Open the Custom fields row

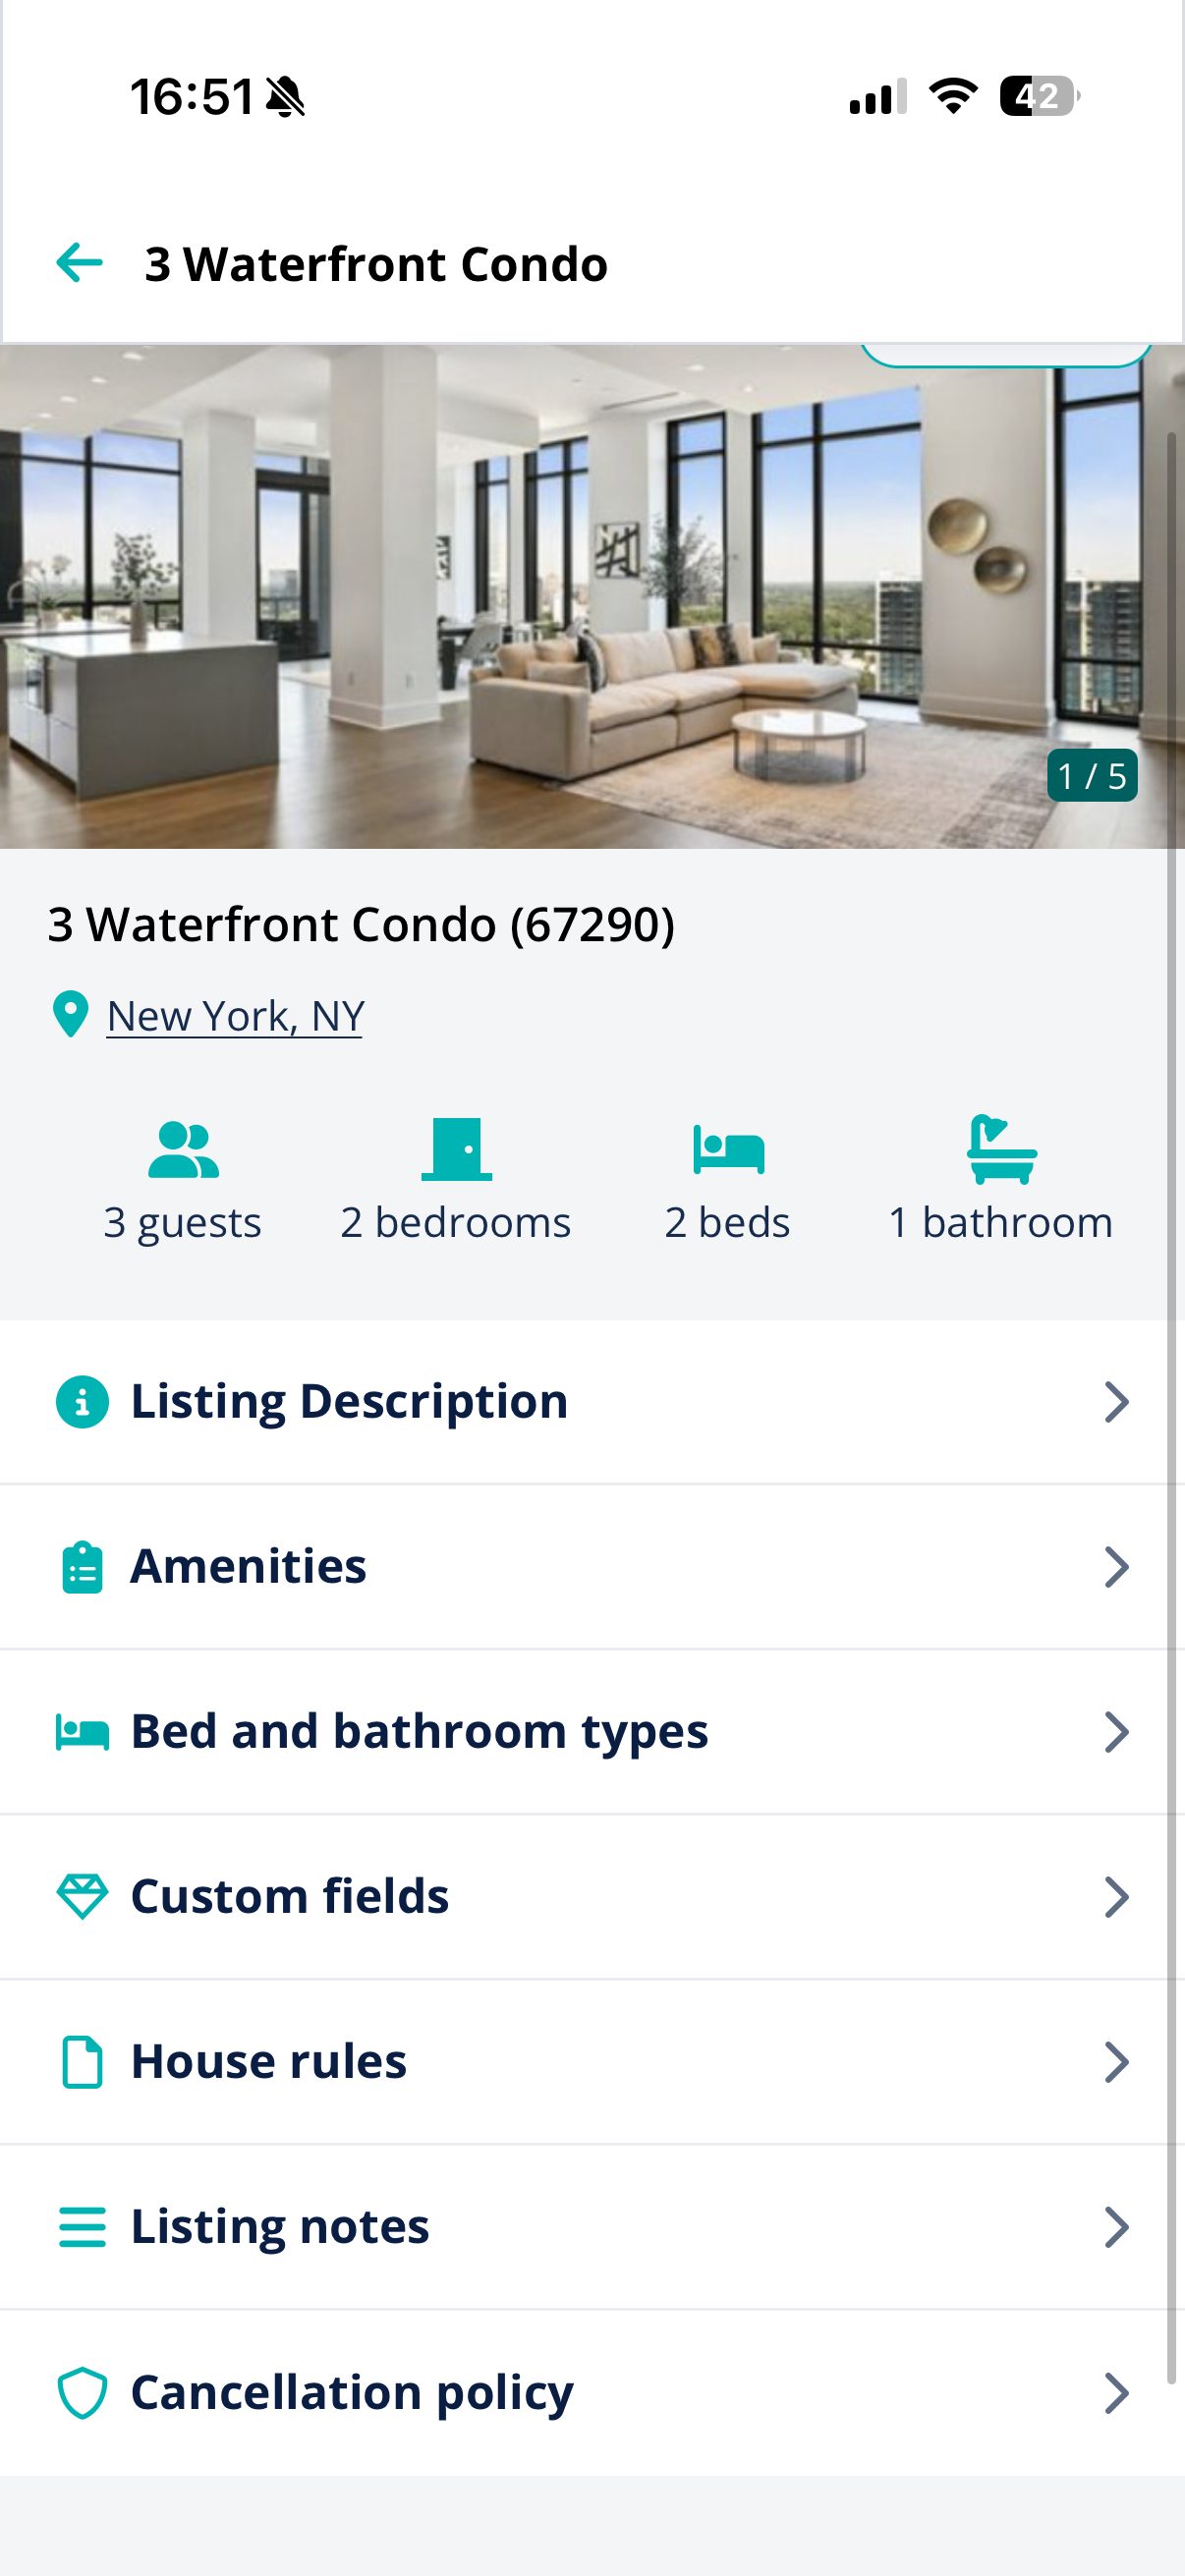(592, 1897)
